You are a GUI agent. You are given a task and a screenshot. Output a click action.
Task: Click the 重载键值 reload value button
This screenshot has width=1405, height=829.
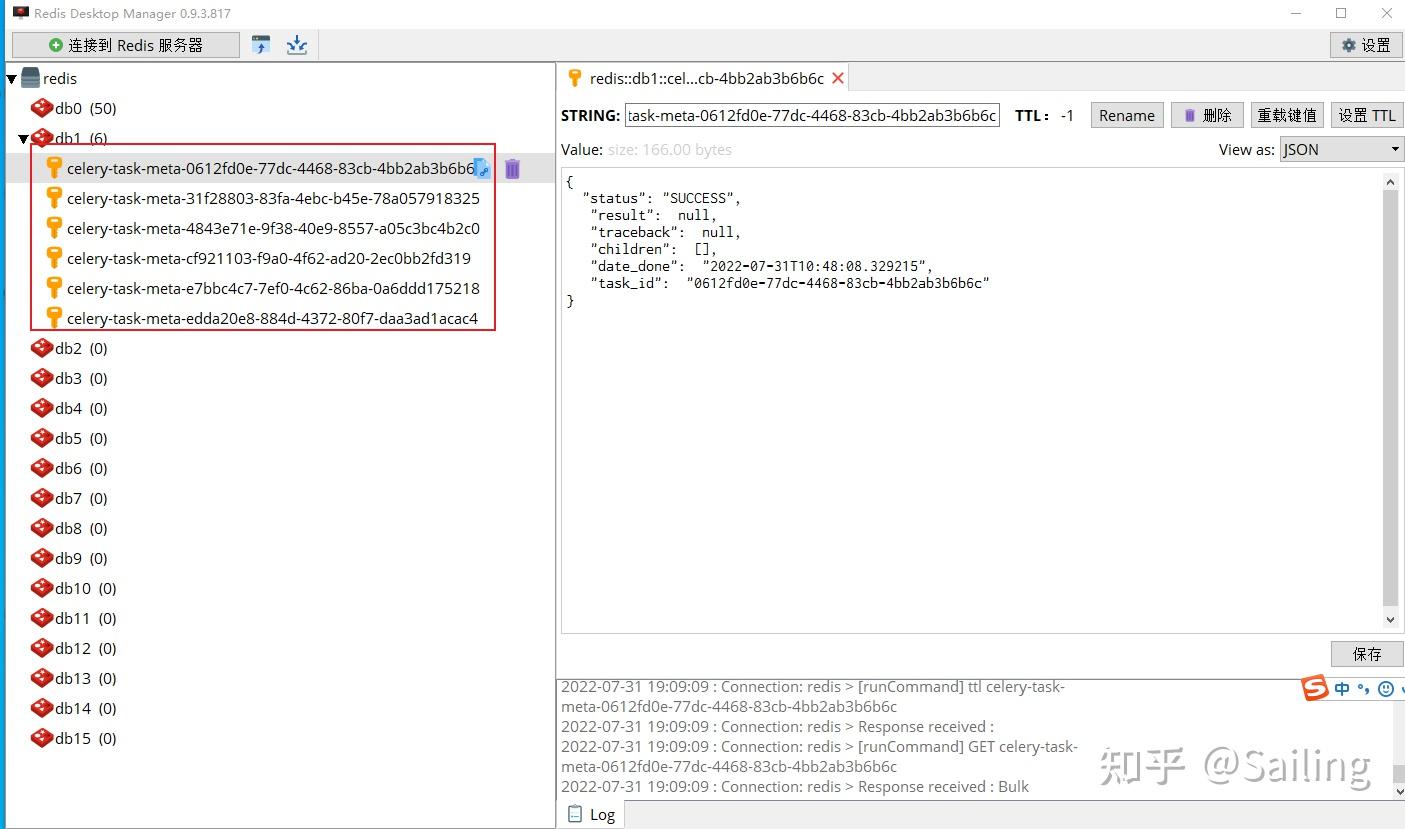[1287, 115]
